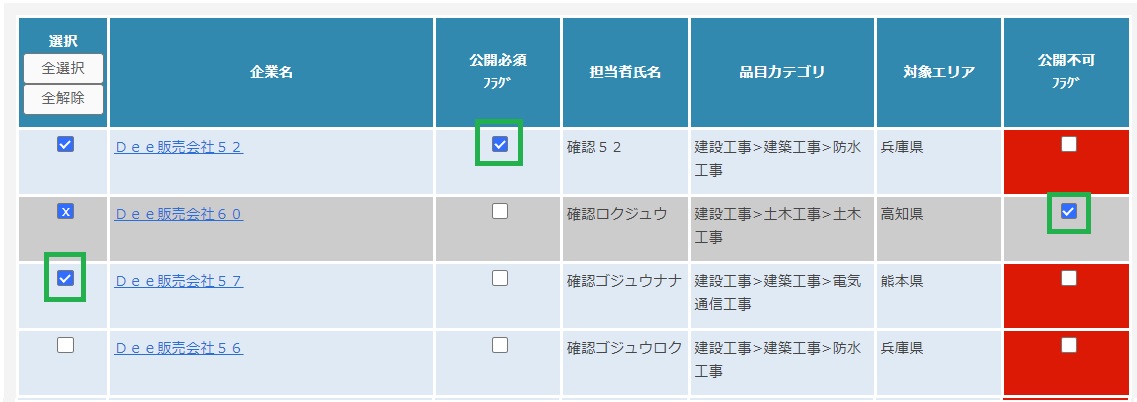This screenshot has width=1137, height=402.
Task: Enable 公開必須 flag for Ｄｅｅ販売会社６０
Action: (x=500, y=211)
